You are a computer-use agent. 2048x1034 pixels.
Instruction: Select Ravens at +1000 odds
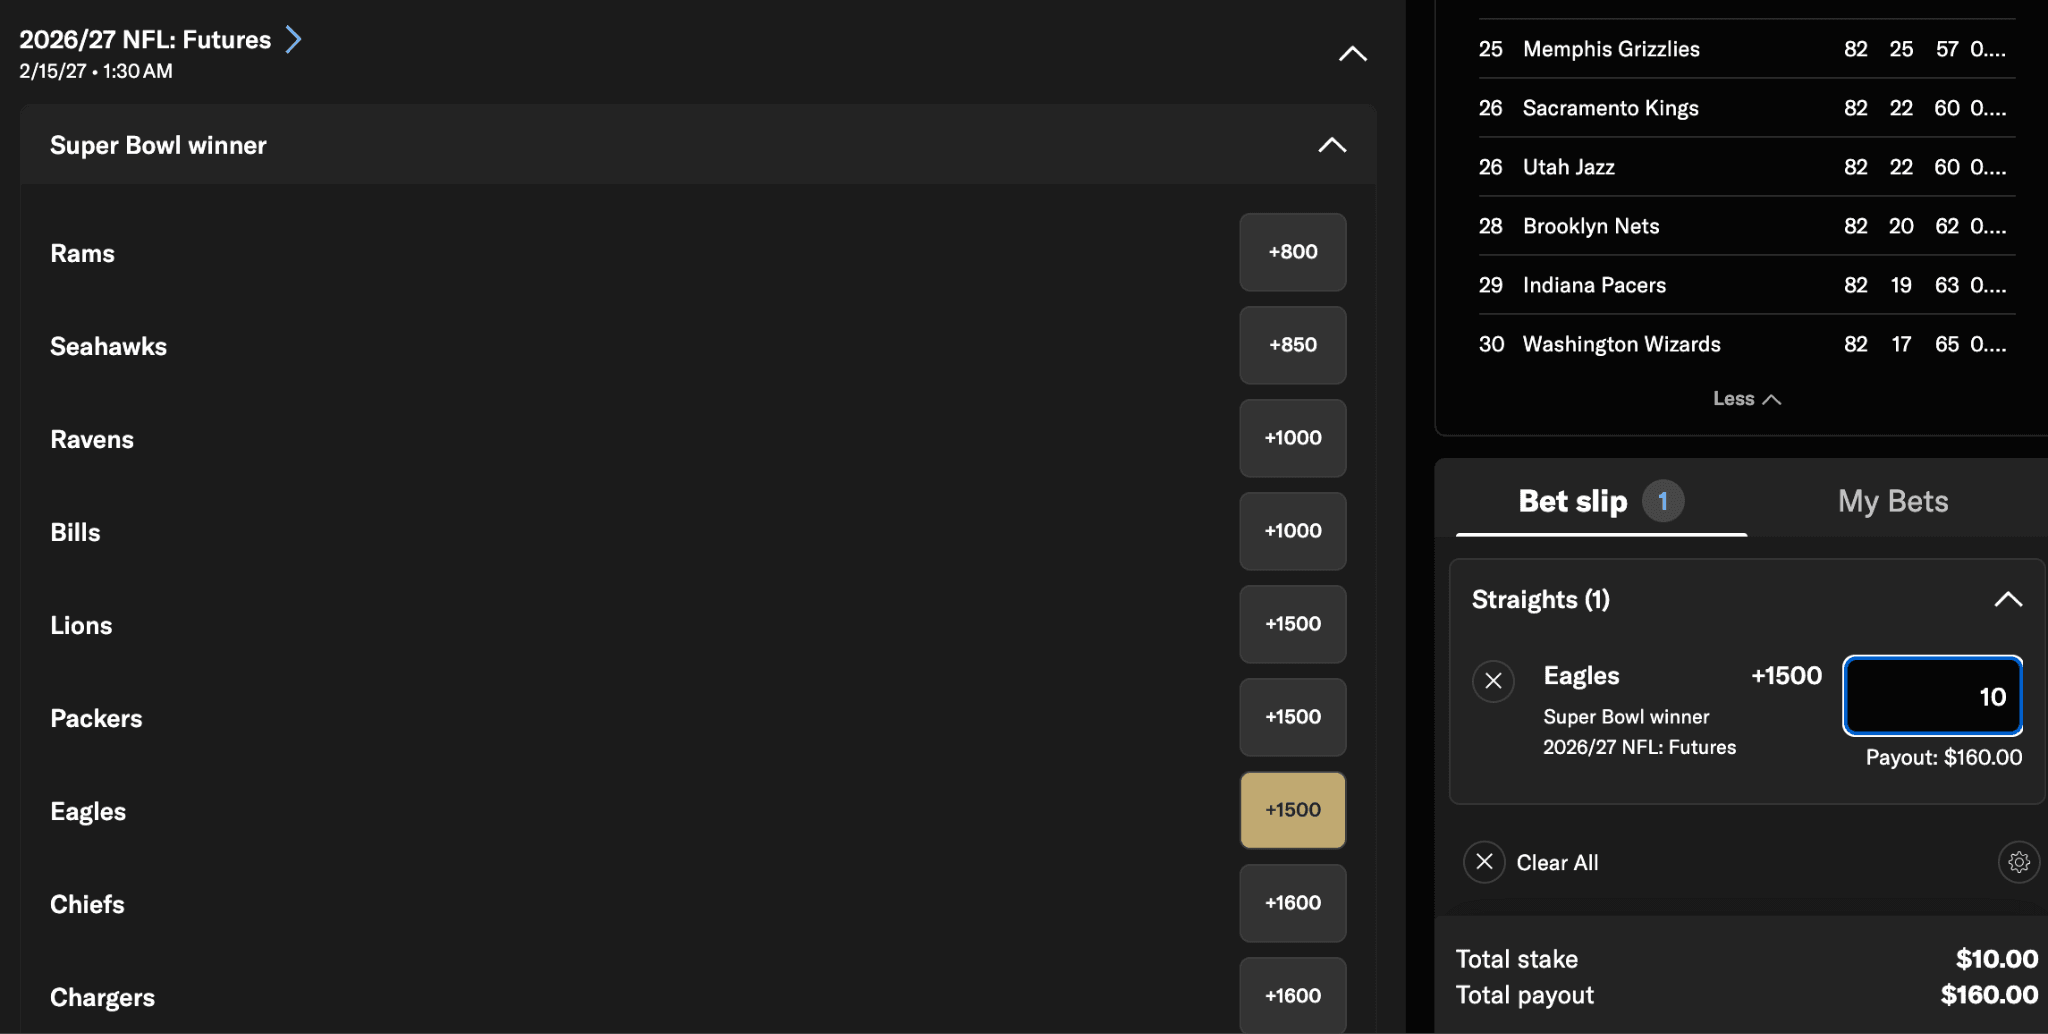pyautogui.click(x=1293, y=438)
